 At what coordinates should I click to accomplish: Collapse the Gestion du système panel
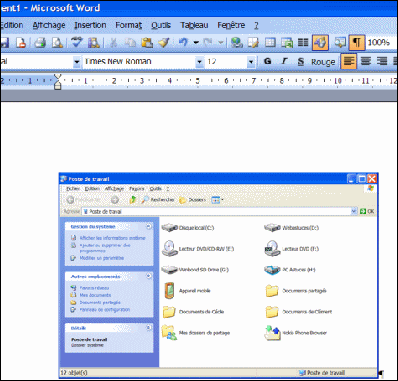tap(149, 226)
